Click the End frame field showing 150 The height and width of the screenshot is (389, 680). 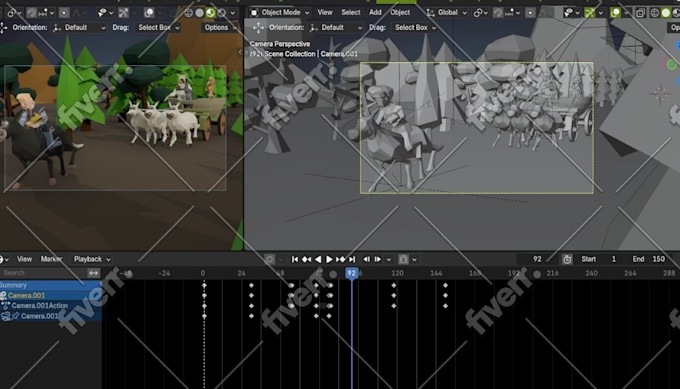point(649,259)
